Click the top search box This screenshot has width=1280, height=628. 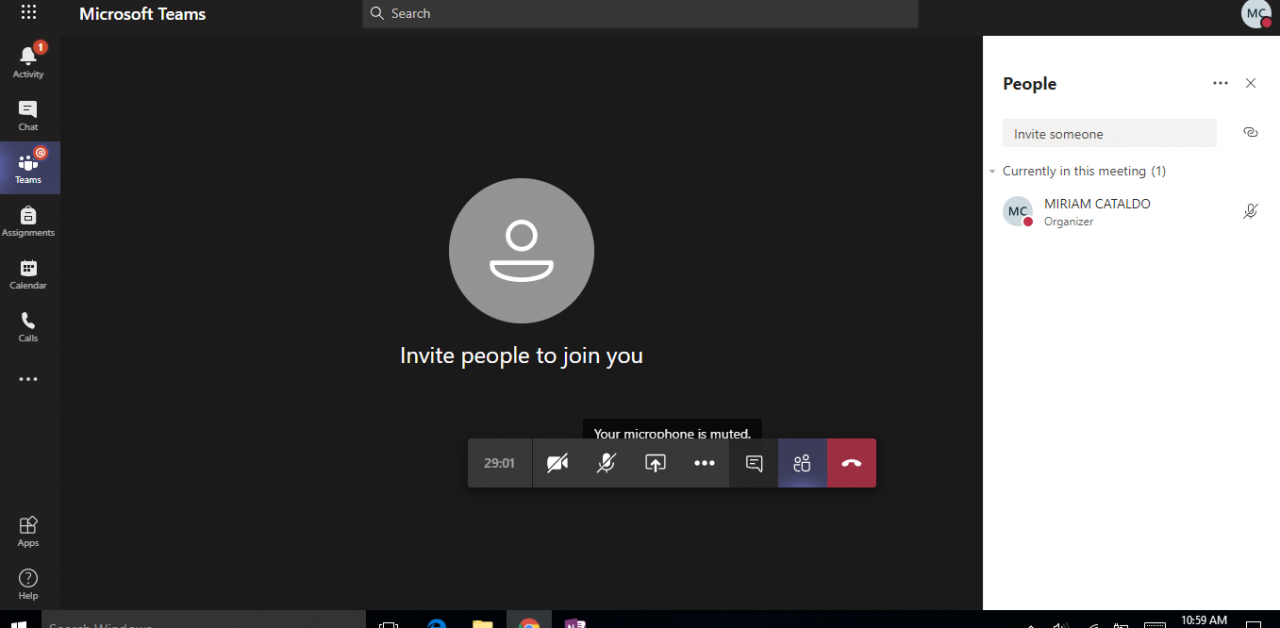coord(640,13)
